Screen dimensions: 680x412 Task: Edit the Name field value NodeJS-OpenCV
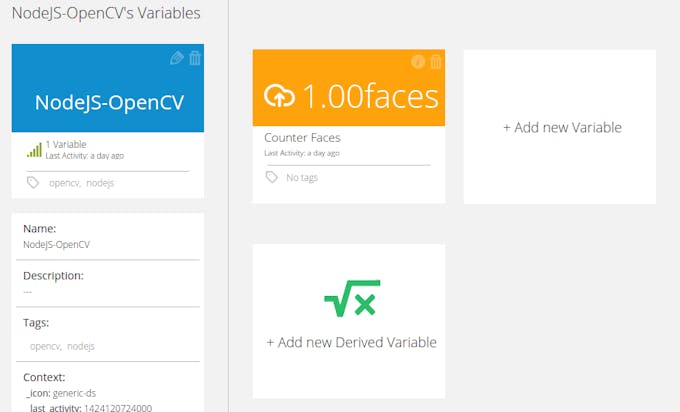click(56, 244)
